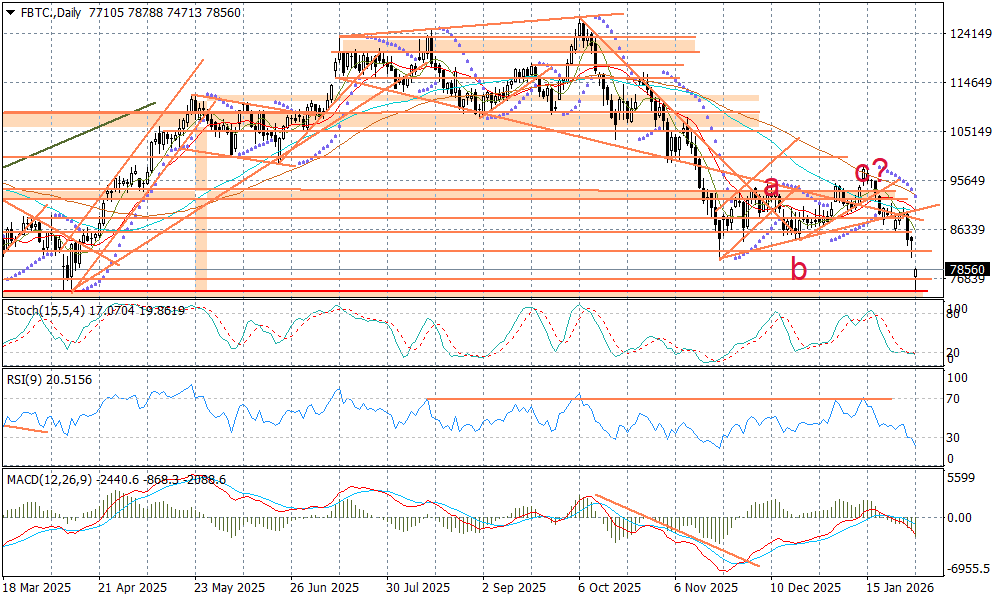Viewport: 1000px width, 600px height.
Task: Click the FBTC.,Daily chart title text
Action: [58, 9]
